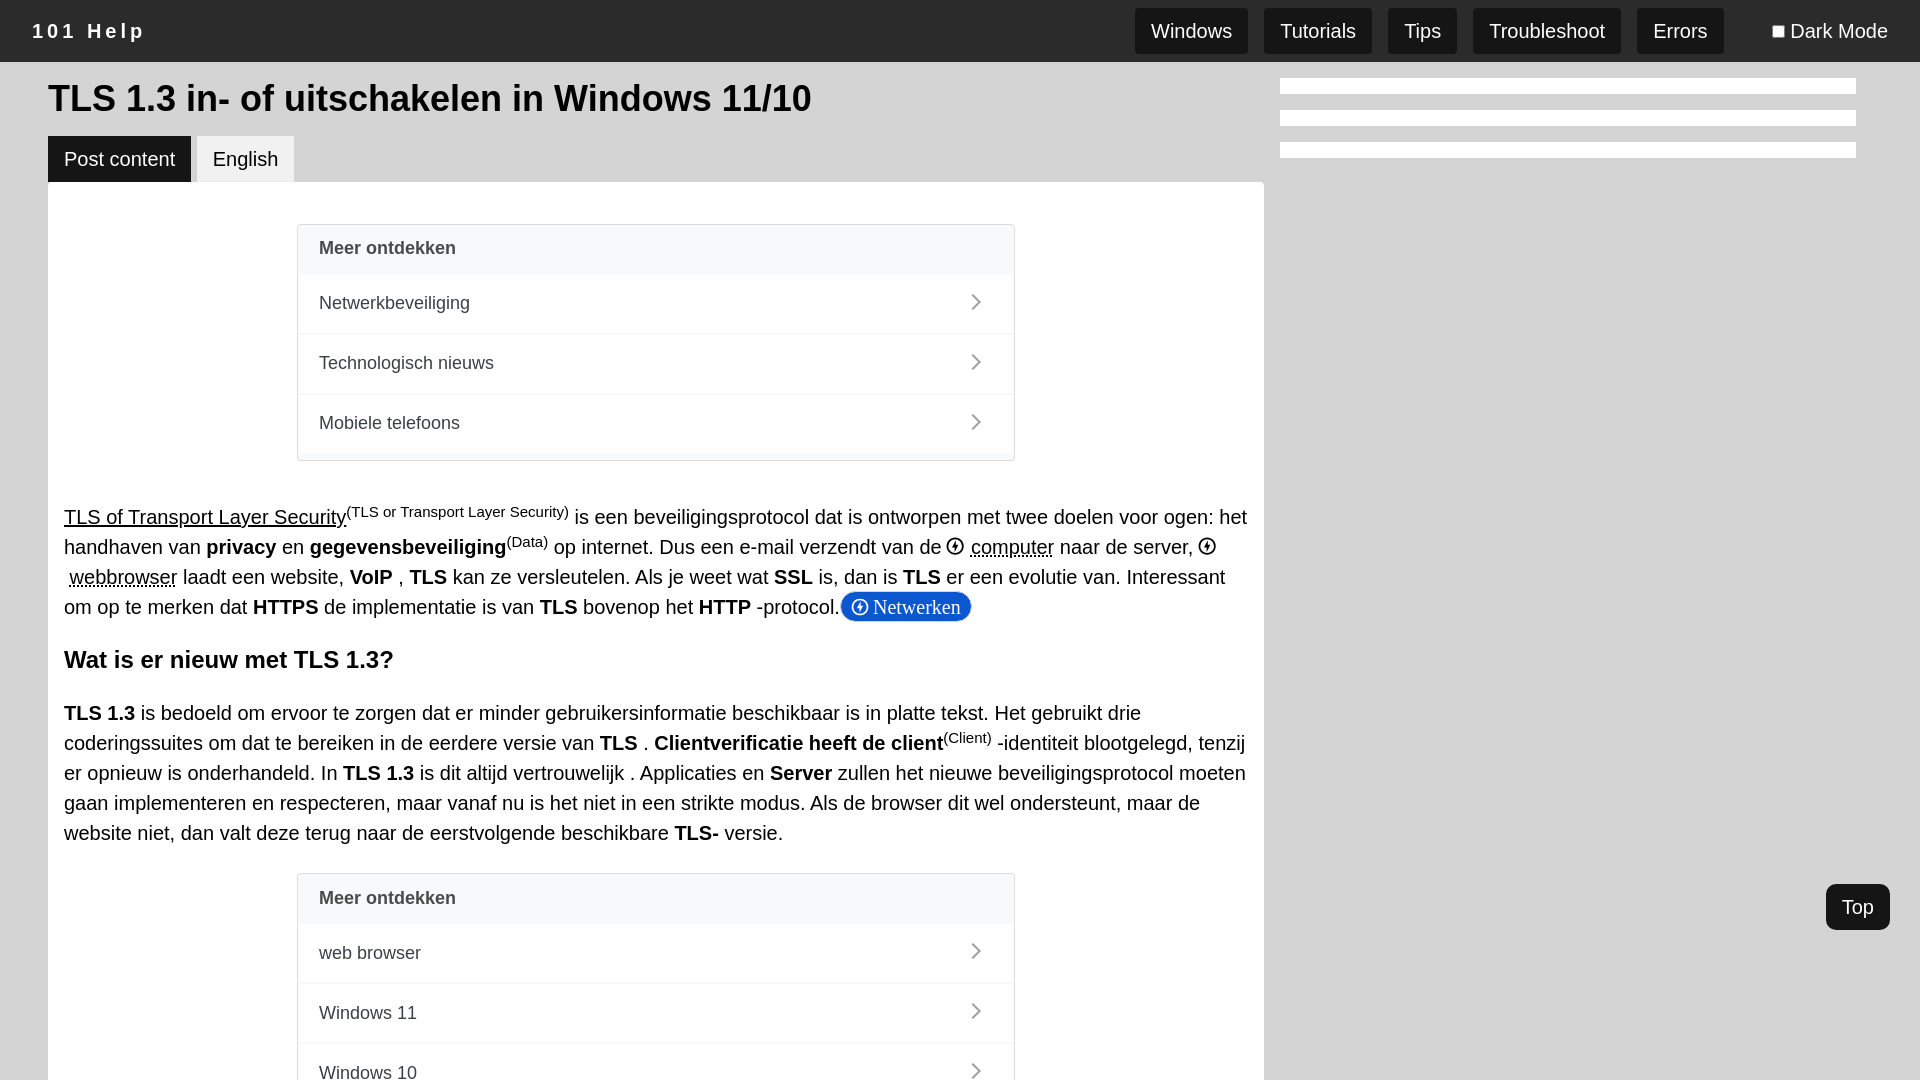
Task: Follow the computer link
Action: pos(1012,547)
